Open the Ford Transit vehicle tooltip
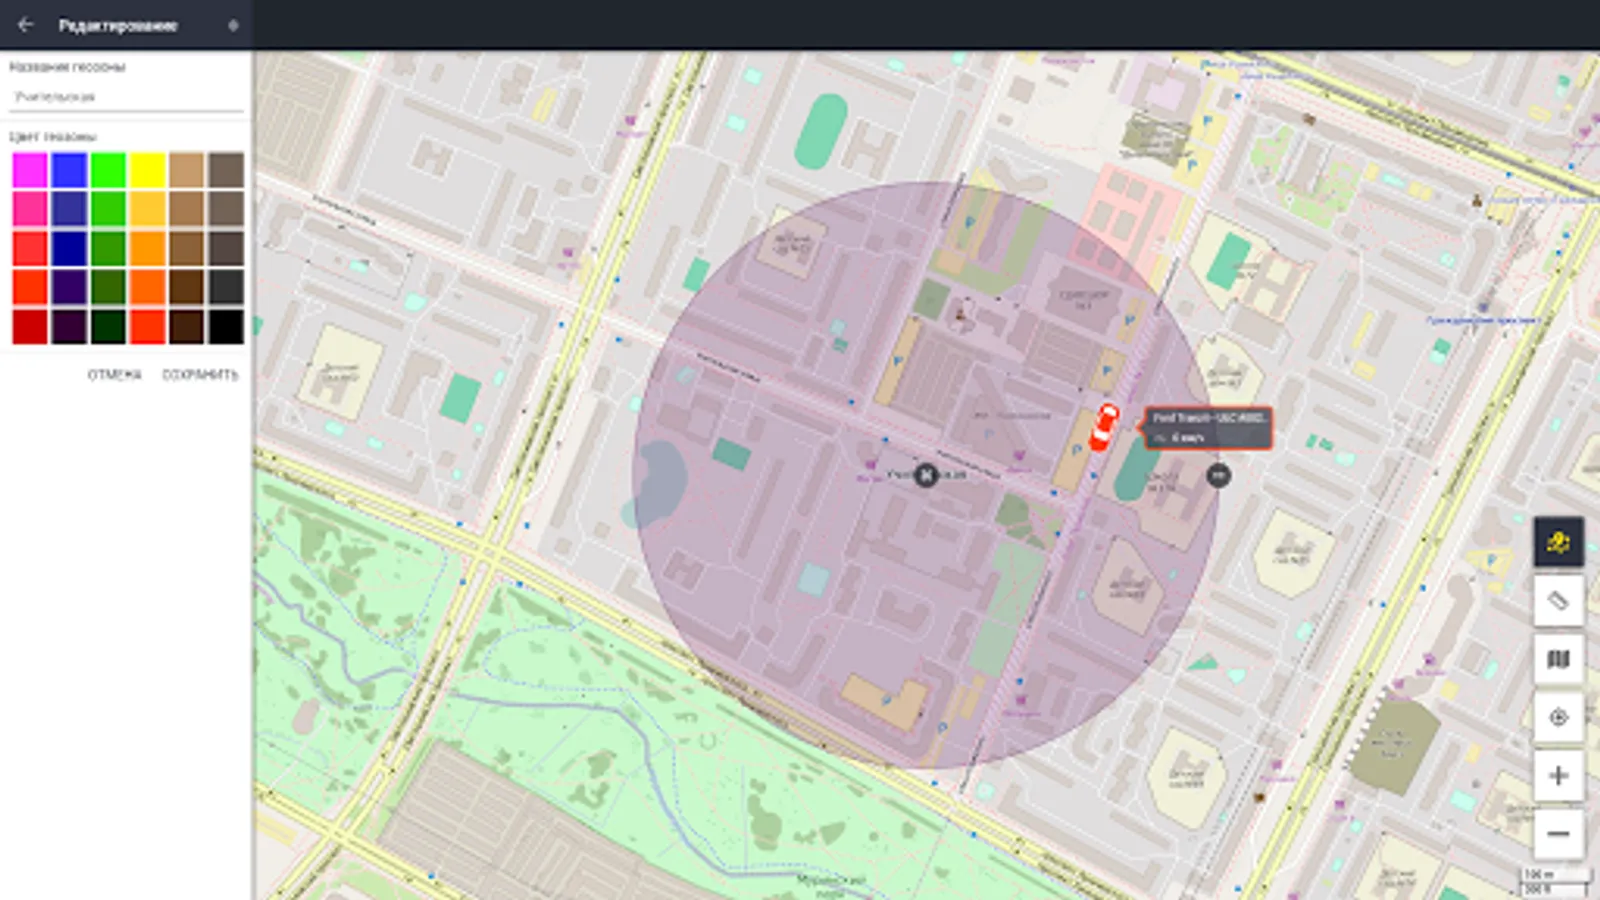This screenshot has height=900, width=1600. pyautogui.click(x=1208, y=428)
